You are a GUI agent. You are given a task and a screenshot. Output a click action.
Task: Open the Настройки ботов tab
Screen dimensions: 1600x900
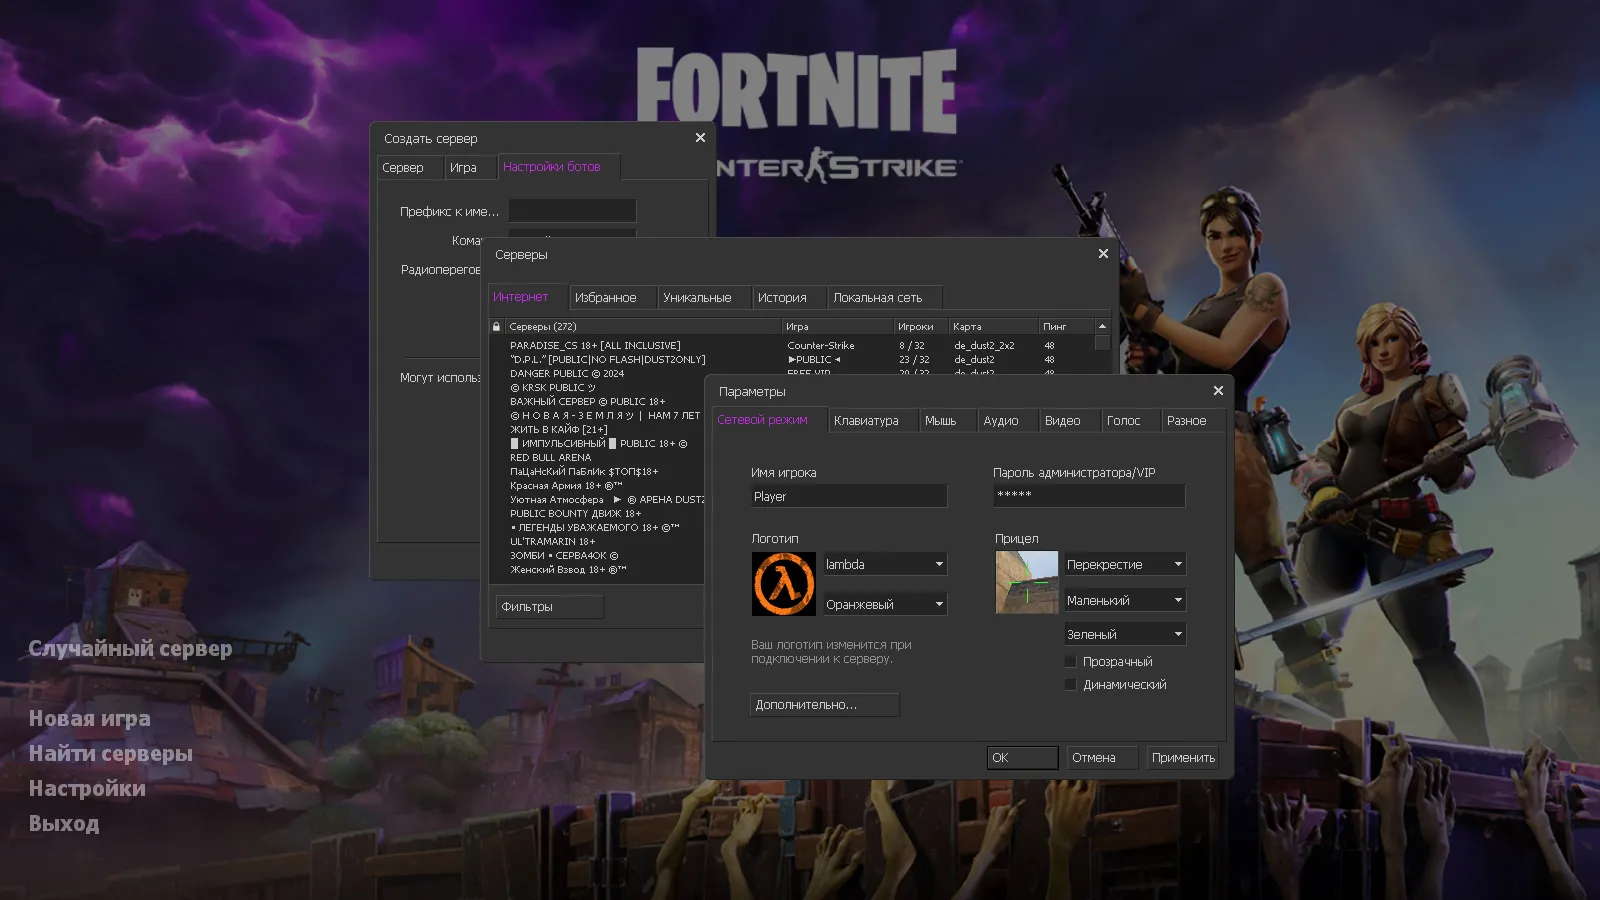click(x=557, y=167)
